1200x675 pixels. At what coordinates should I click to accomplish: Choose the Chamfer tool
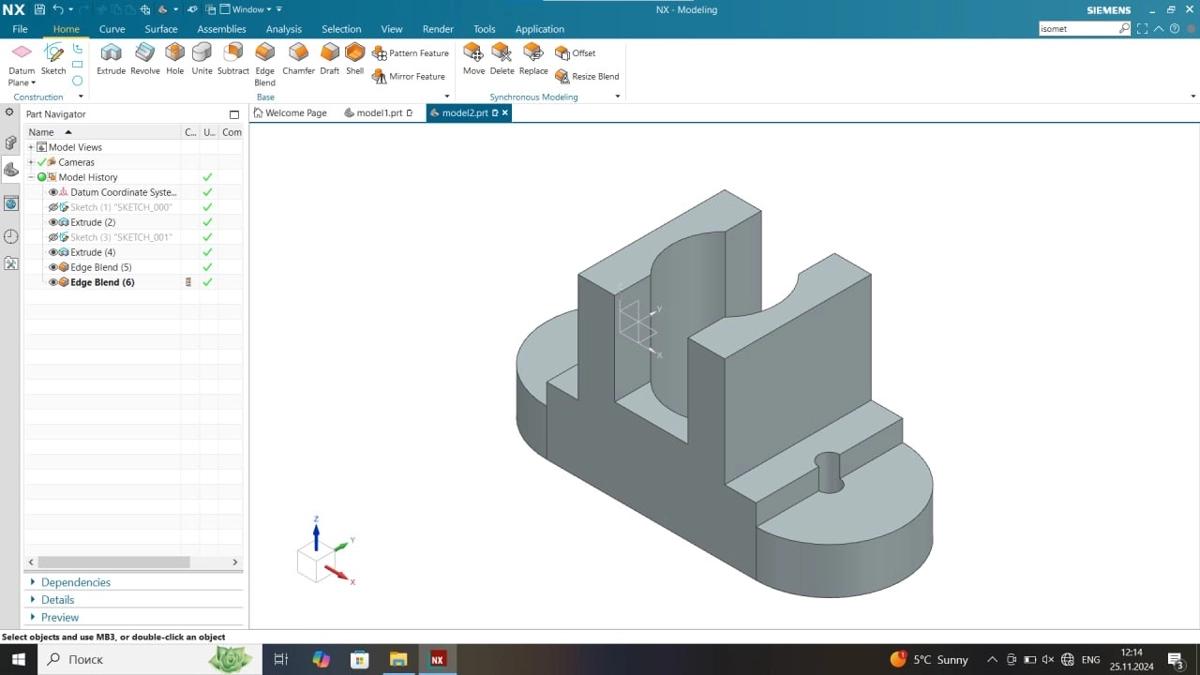click(x=298, y=58)
